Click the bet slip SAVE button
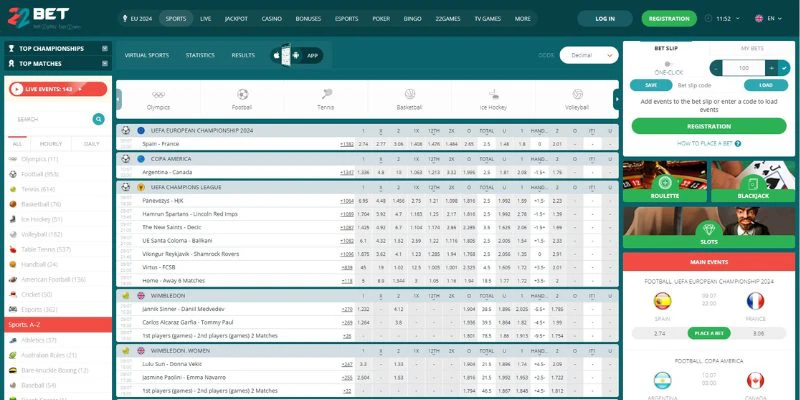 pos(651,85)
